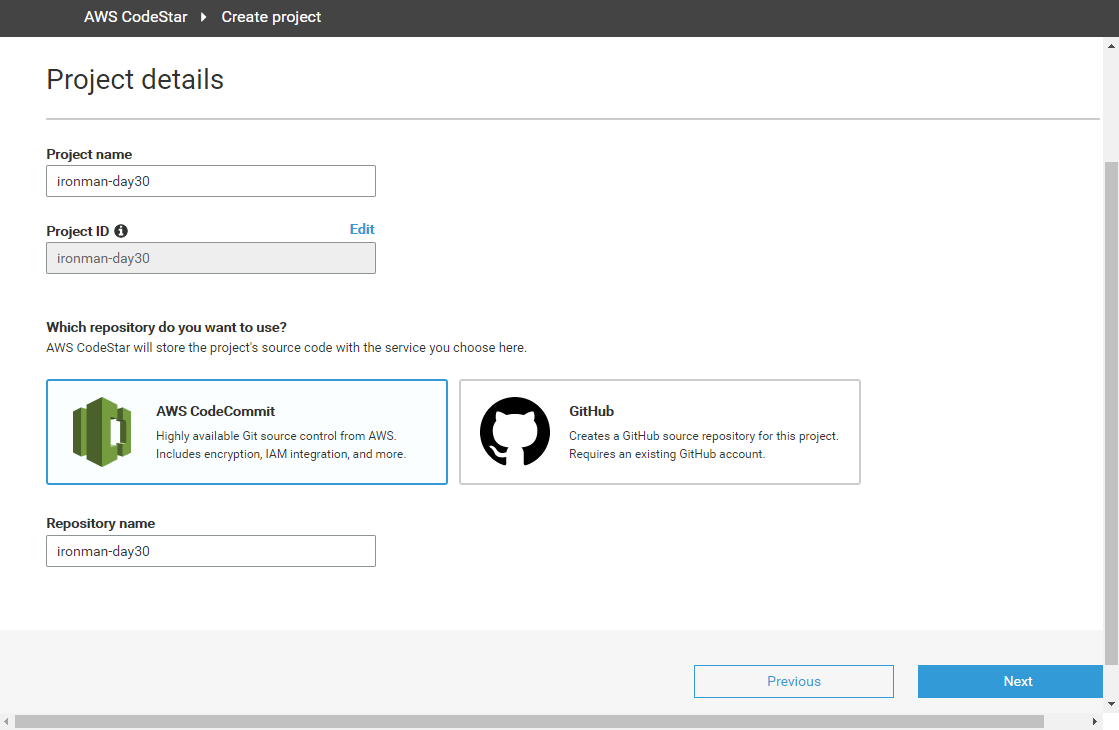Focus the Repository name text field
Image resolution: width=1119 pixels, height=730 pixels.
point(211,551)
